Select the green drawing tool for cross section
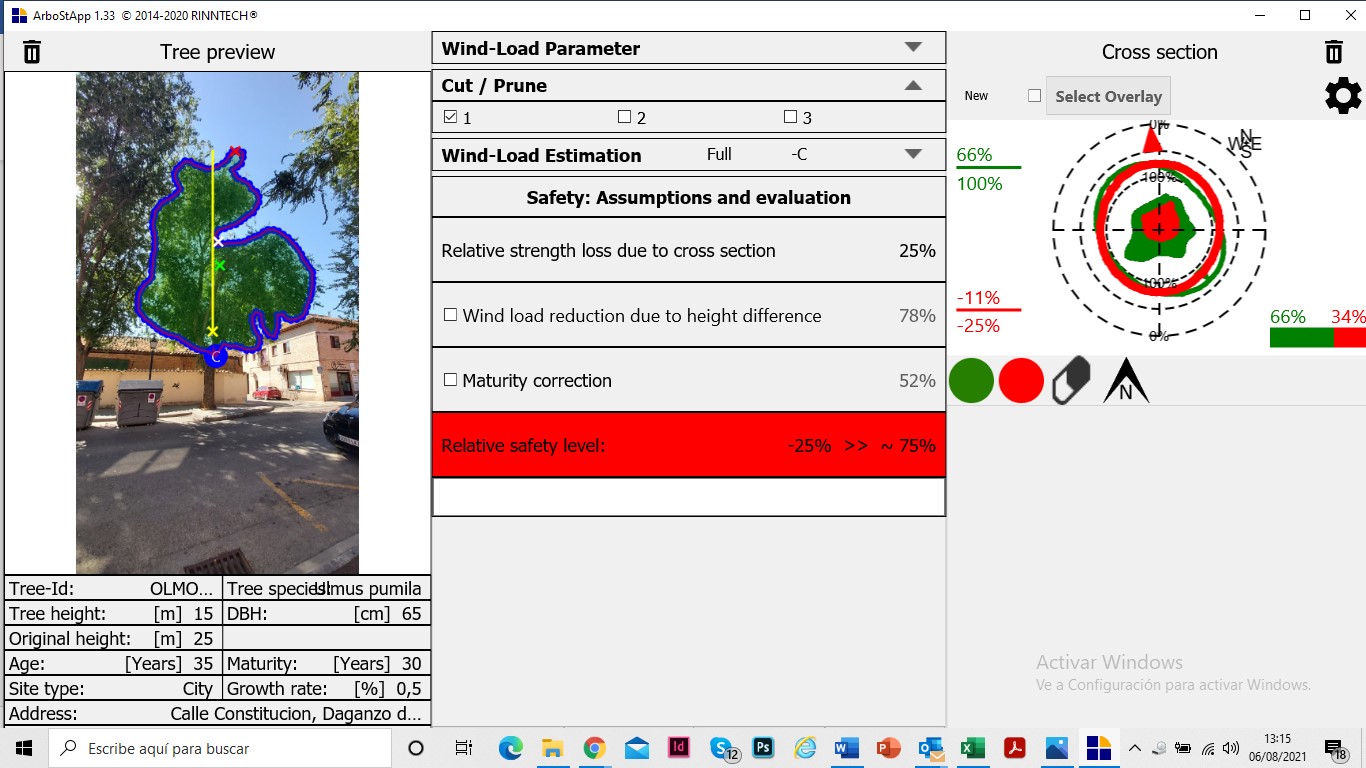1366x768 pixels. click(970, 380)
